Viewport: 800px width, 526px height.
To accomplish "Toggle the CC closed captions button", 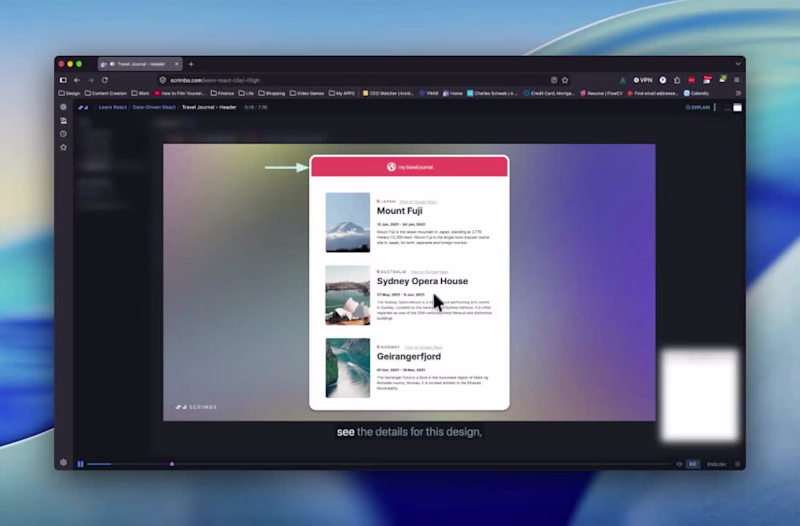I will point(693,464).
